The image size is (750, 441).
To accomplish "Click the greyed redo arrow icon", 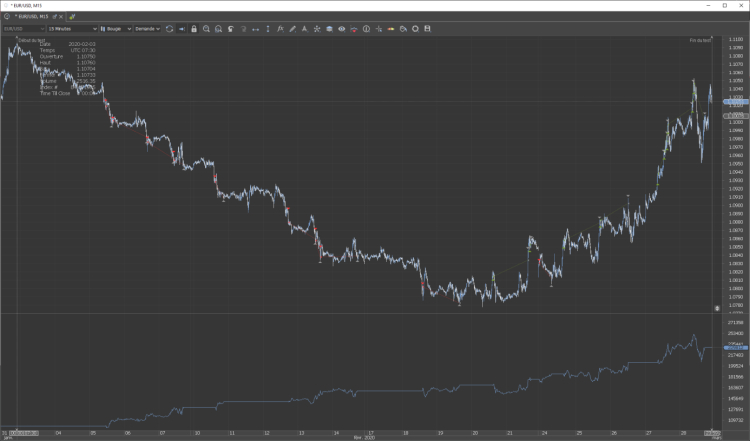I will (x=243, y=29).
